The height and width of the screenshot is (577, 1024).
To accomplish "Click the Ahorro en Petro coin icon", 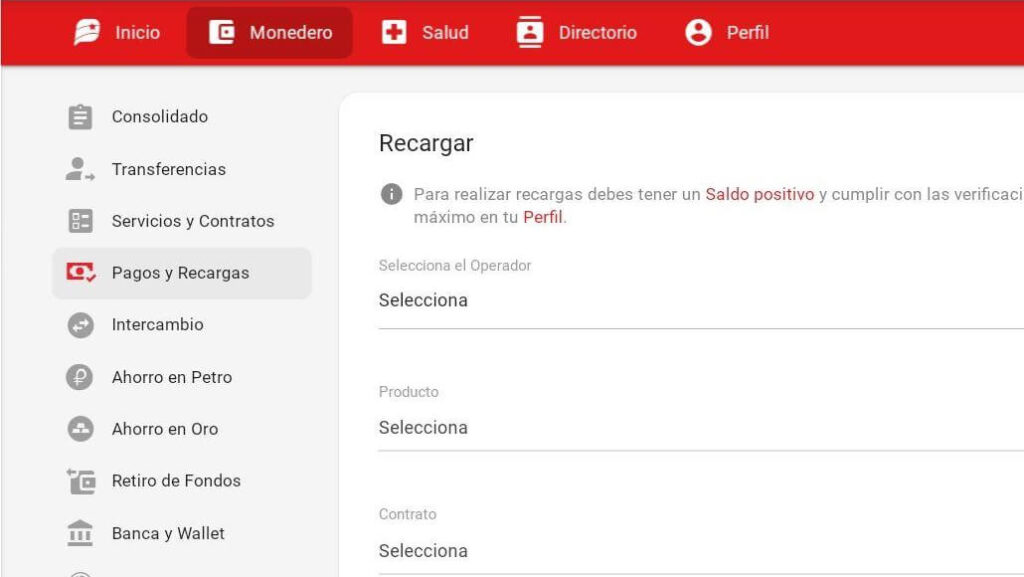I will (80, 377).
